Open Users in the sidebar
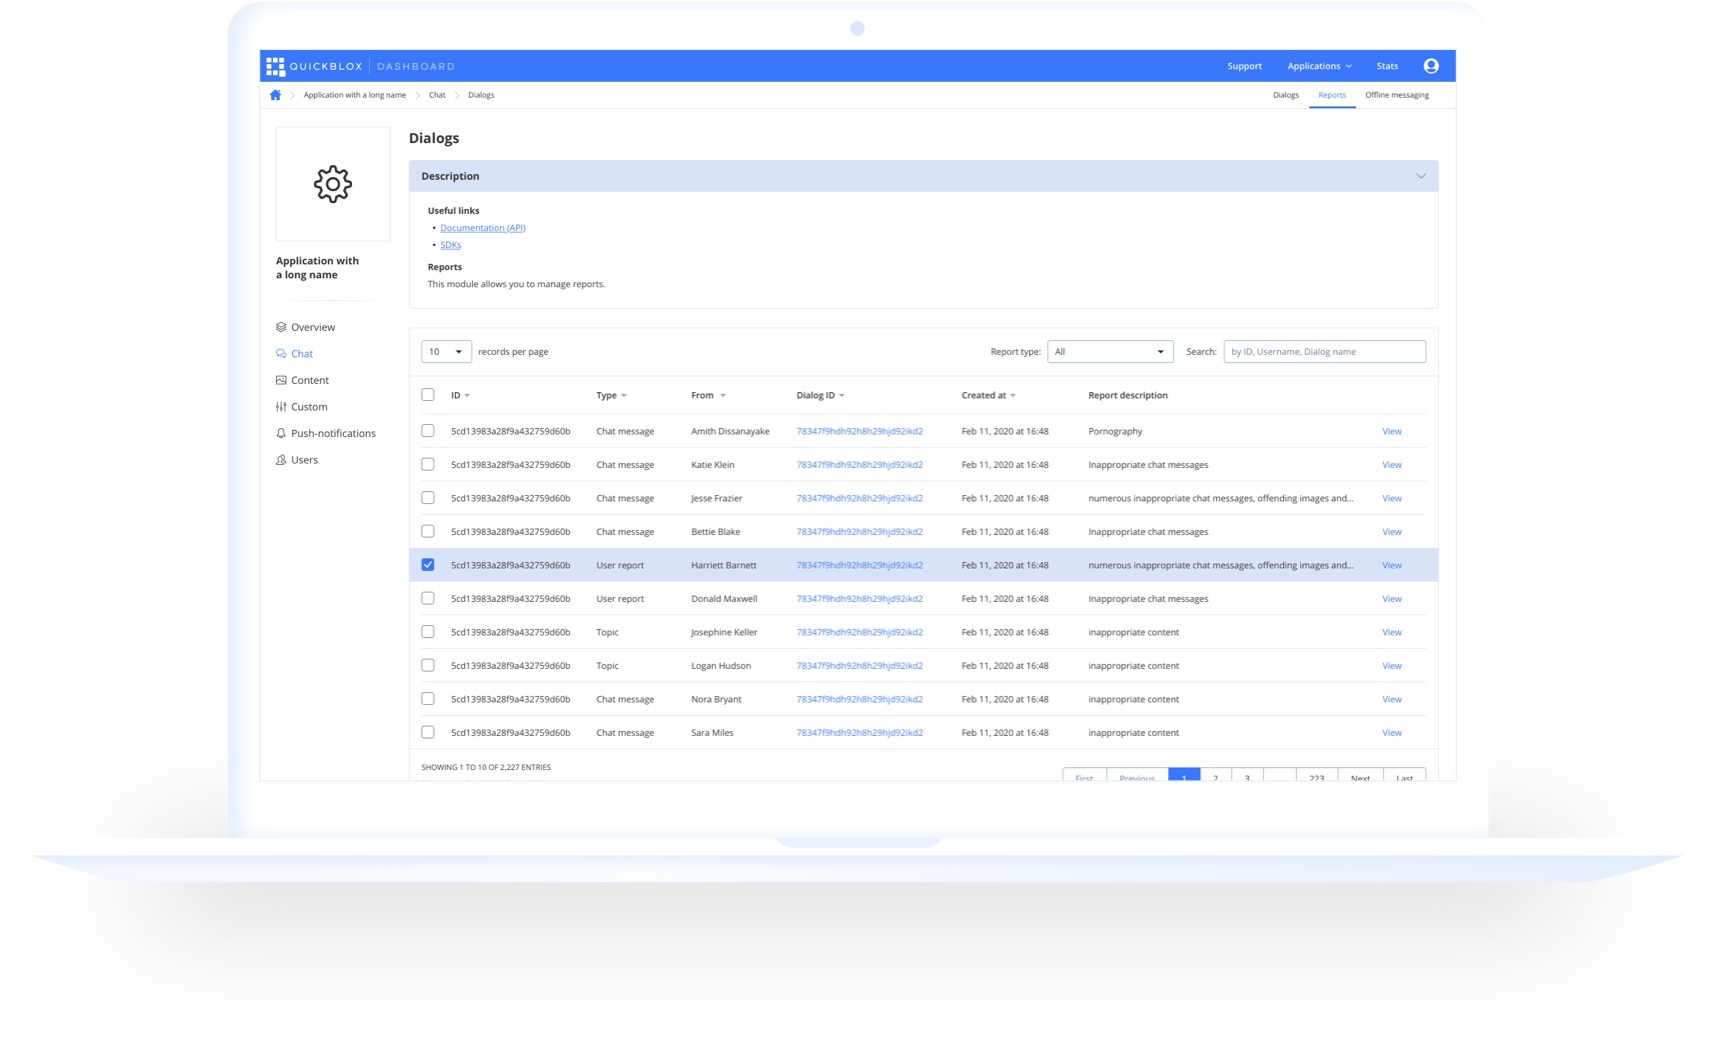This screenshot has width=1718, height=1058. [297, 460]
